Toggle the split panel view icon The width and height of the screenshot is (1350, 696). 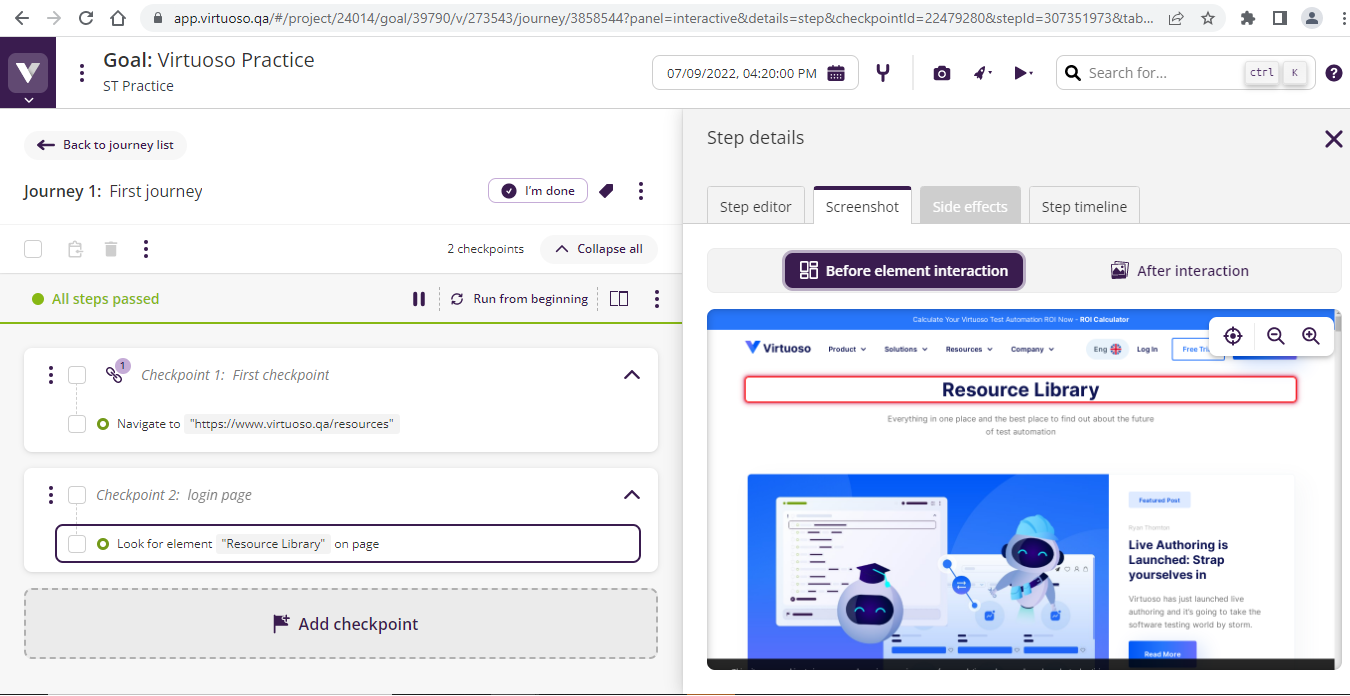619,299
